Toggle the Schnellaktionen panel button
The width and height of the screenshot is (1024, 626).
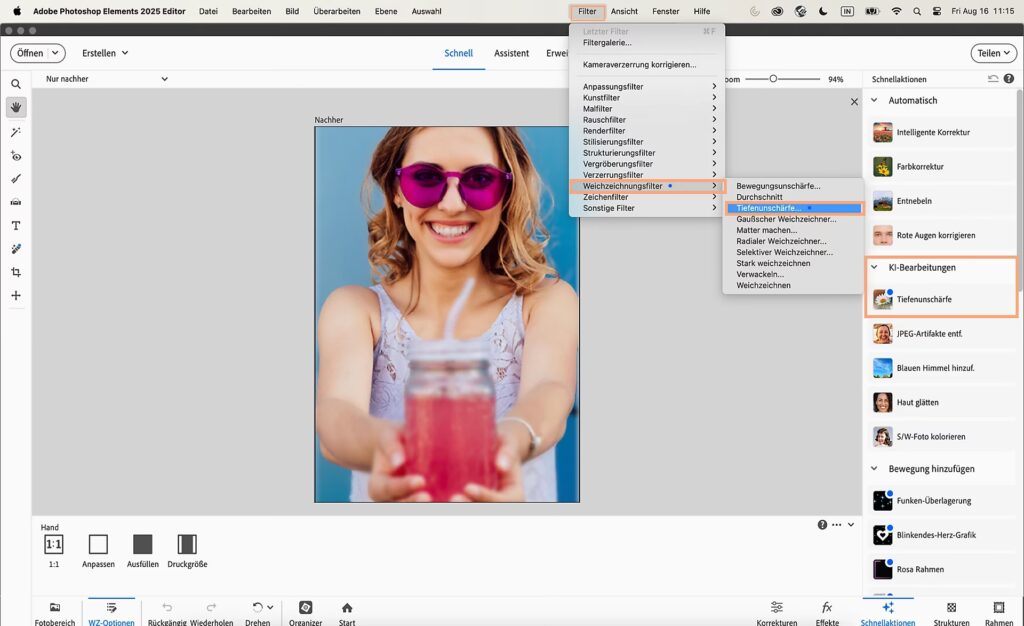(887, 608)
